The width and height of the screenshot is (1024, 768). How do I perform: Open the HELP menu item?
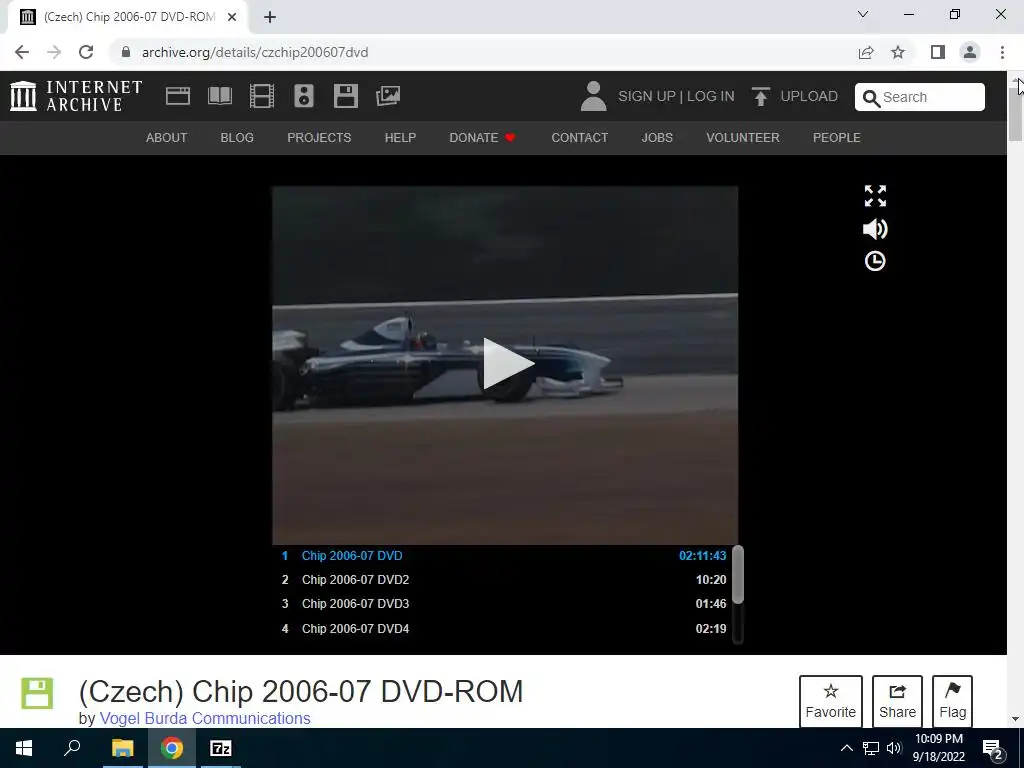[400, 138]
